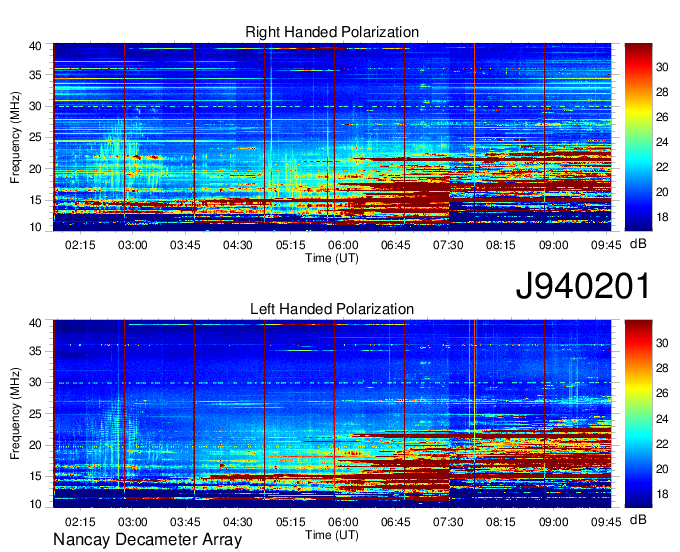
Task: Click the 07:30 time tick on Right Handed plot
Action: tap(448, 245)
